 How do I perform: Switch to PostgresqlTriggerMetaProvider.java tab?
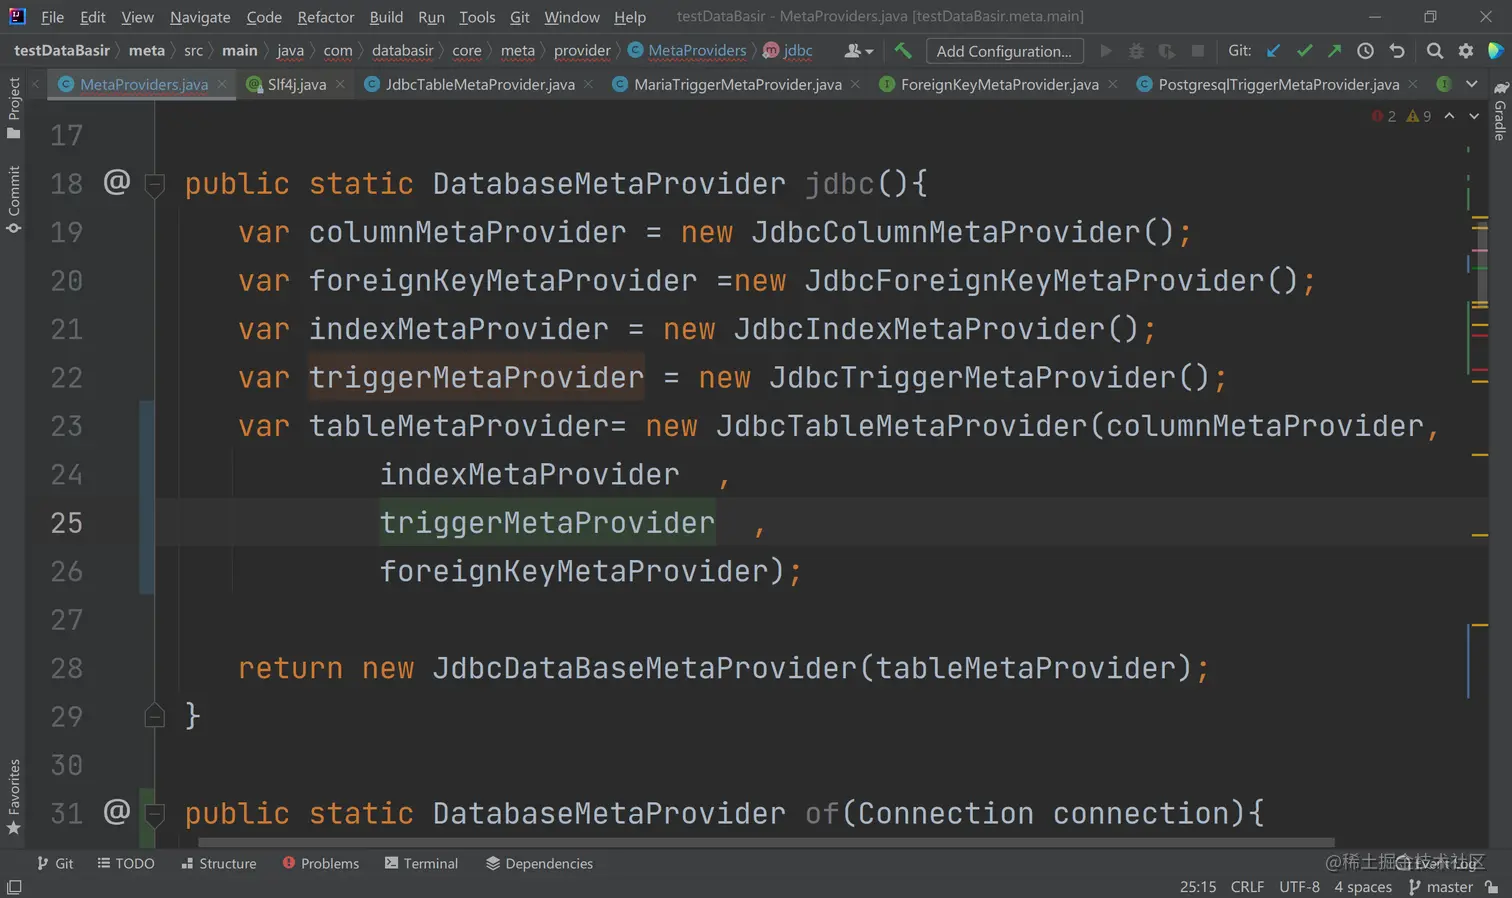tap(1278, 84)
